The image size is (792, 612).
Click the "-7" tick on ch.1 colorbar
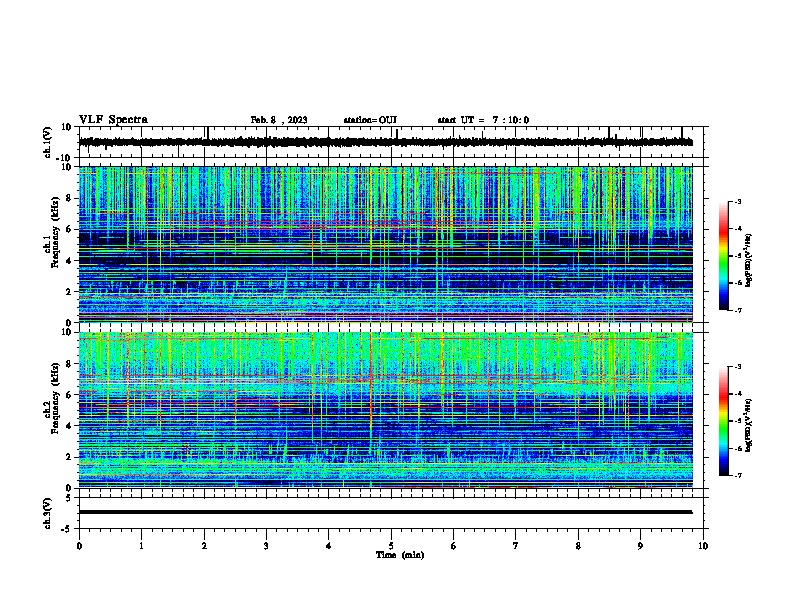pyautogui.click(x=737, y=310)
